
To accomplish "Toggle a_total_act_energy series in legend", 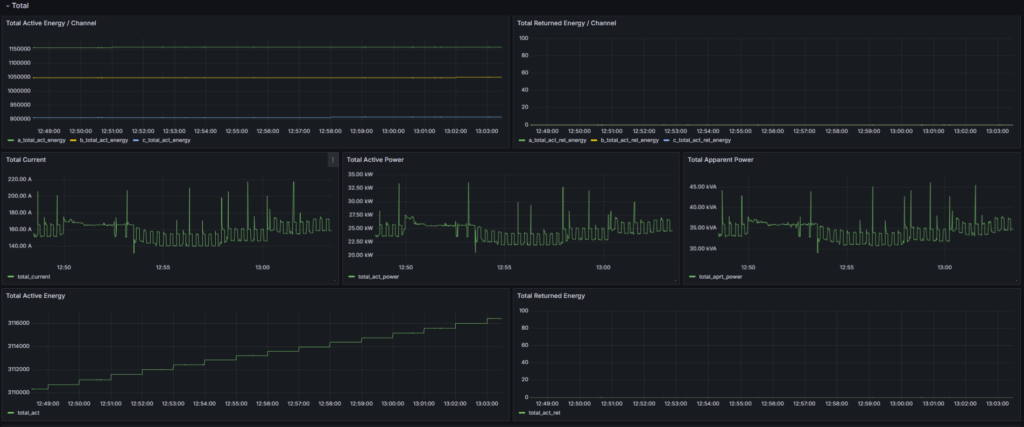I will coord(41,141).
